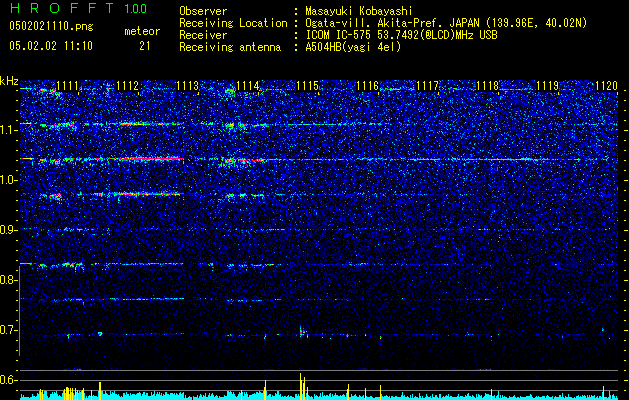The width and height of the screenshot is (629, 400).
Task: Click the HROFFT title text
Action: click(x=62, y=8)
